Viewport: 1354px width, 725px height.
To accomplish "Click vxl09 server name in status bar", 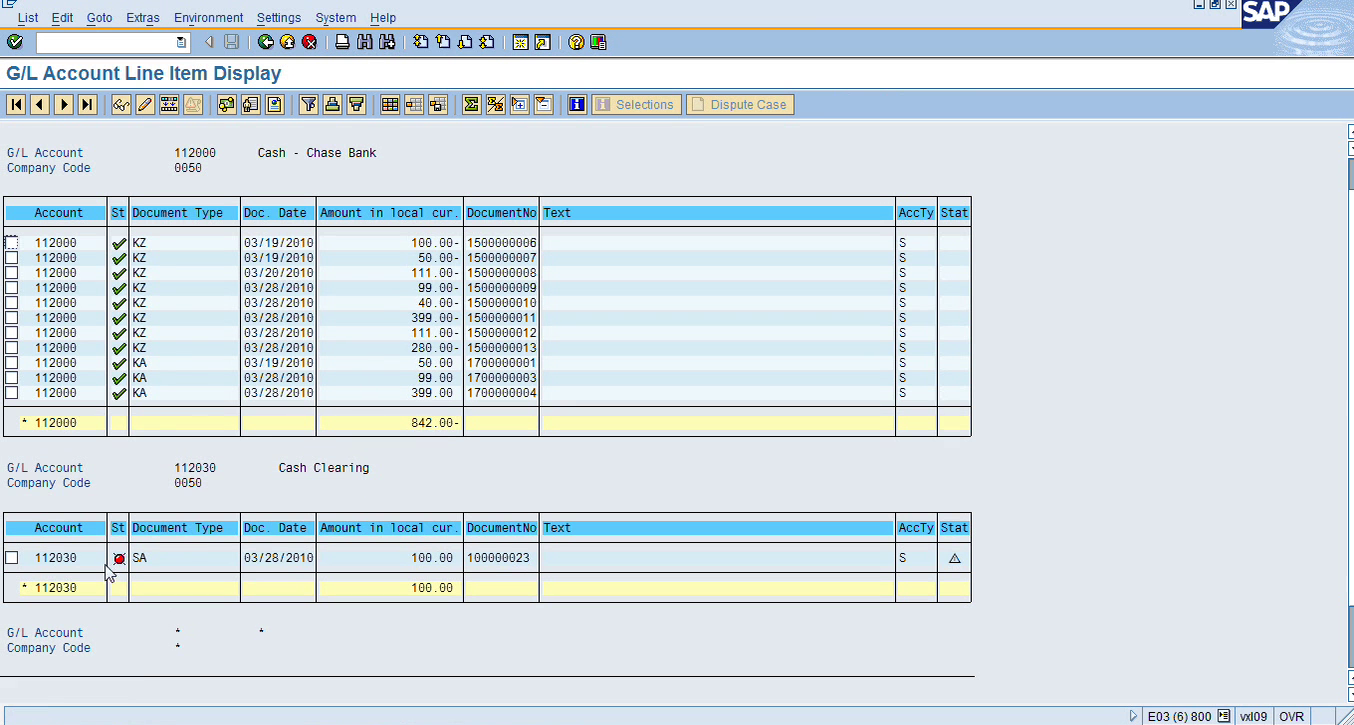I will click(x=1254, y=716).
